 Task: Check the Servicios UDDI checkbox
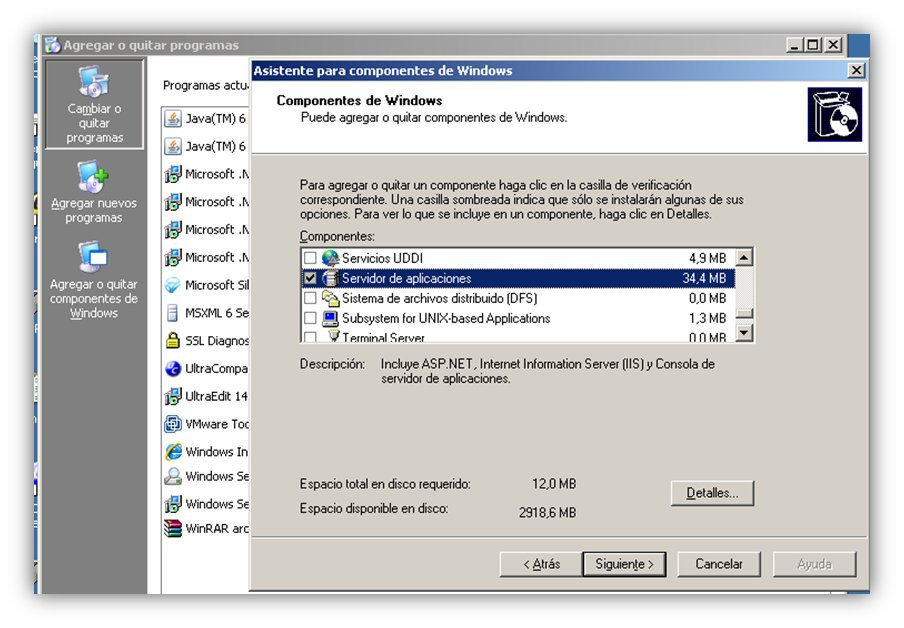pyautogui.click(x=310, y=258)
